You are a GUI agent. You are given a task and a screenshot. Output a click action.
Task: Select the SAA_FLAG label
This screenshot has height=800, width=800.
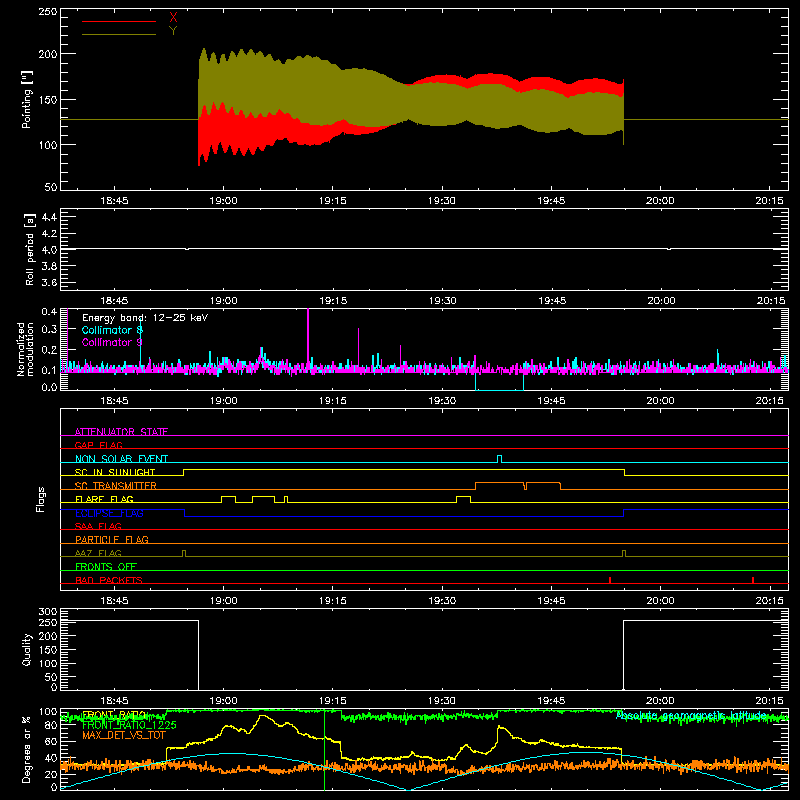pos(98,526)
